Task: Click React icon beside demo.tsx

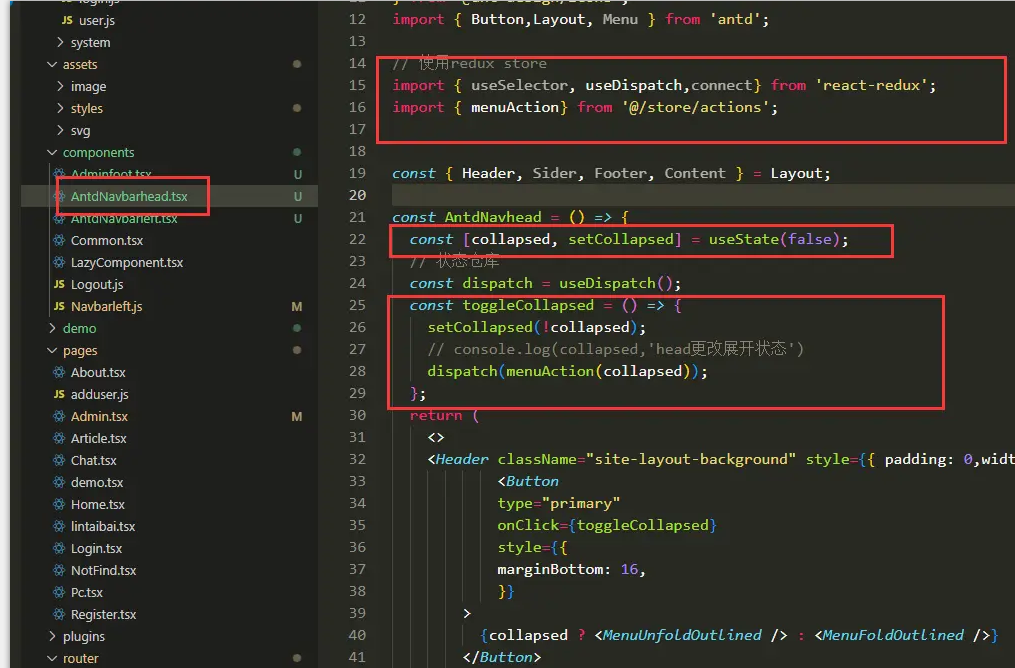Action: tap(60, 483)
